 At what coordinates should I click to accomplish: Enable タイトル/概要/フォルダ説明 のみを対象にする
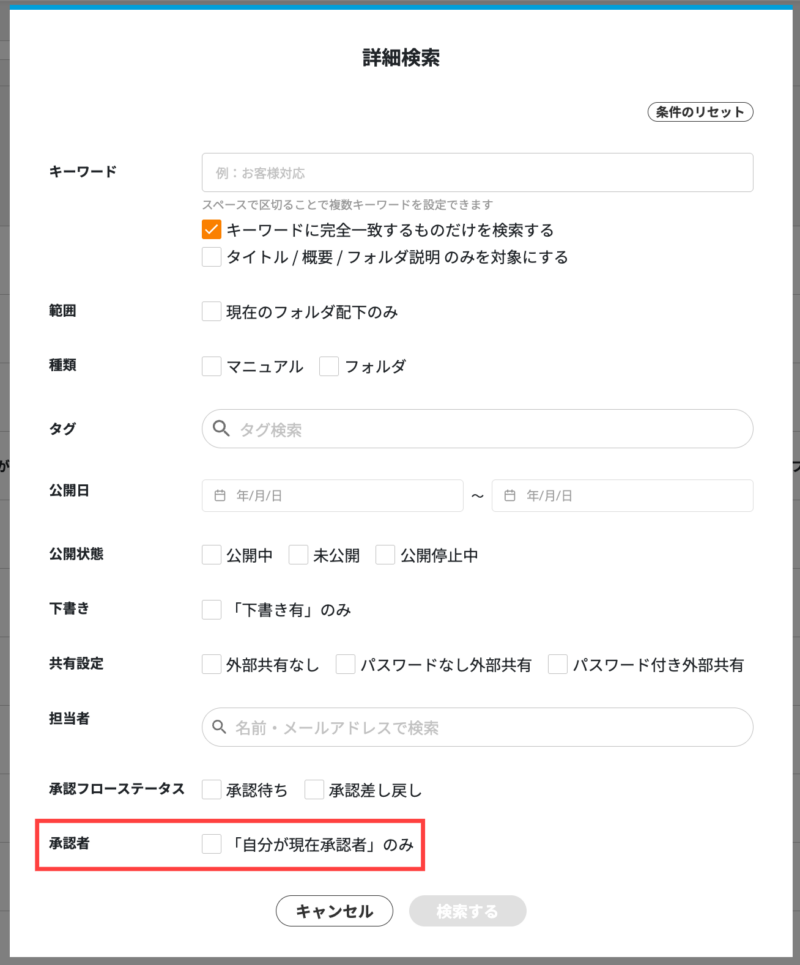pyautogui.click(x=211, y=256)
